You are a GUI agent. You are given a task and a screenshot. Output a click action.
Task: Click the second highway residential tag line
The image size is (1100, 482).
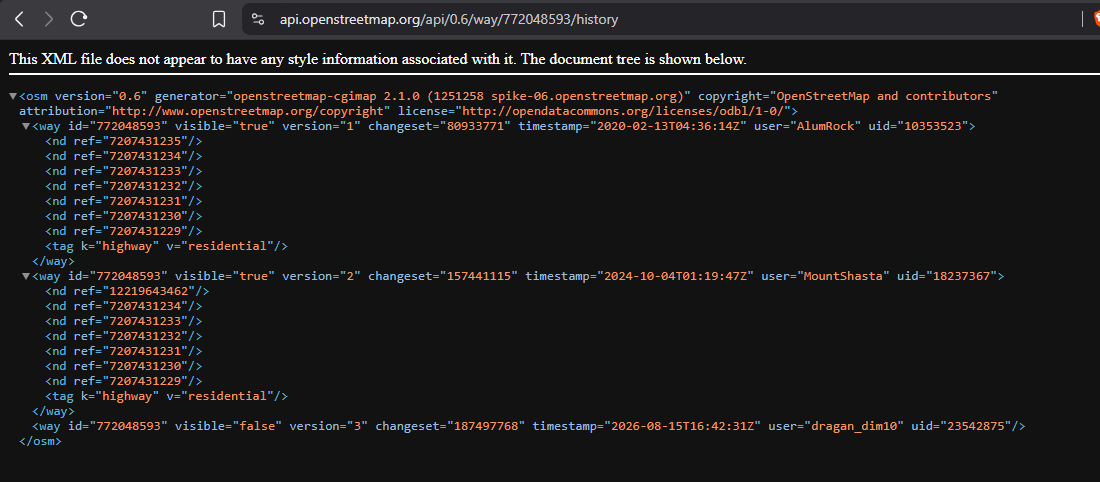[167, 396]
